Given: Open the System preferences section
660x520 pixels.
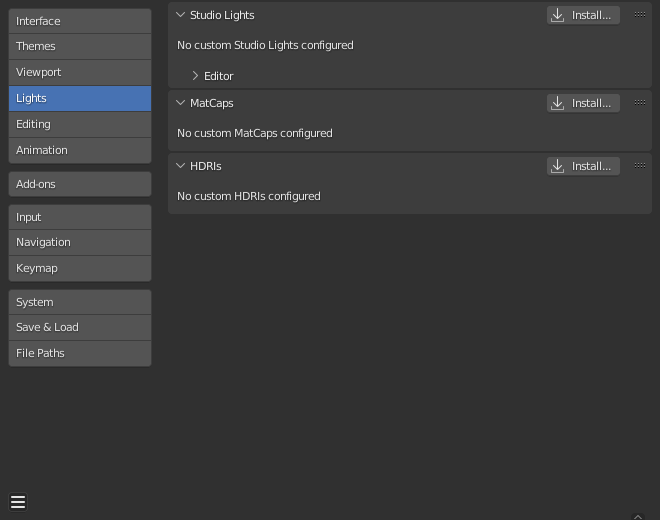Looking at the screenshot, I should (x=80, y=302).
